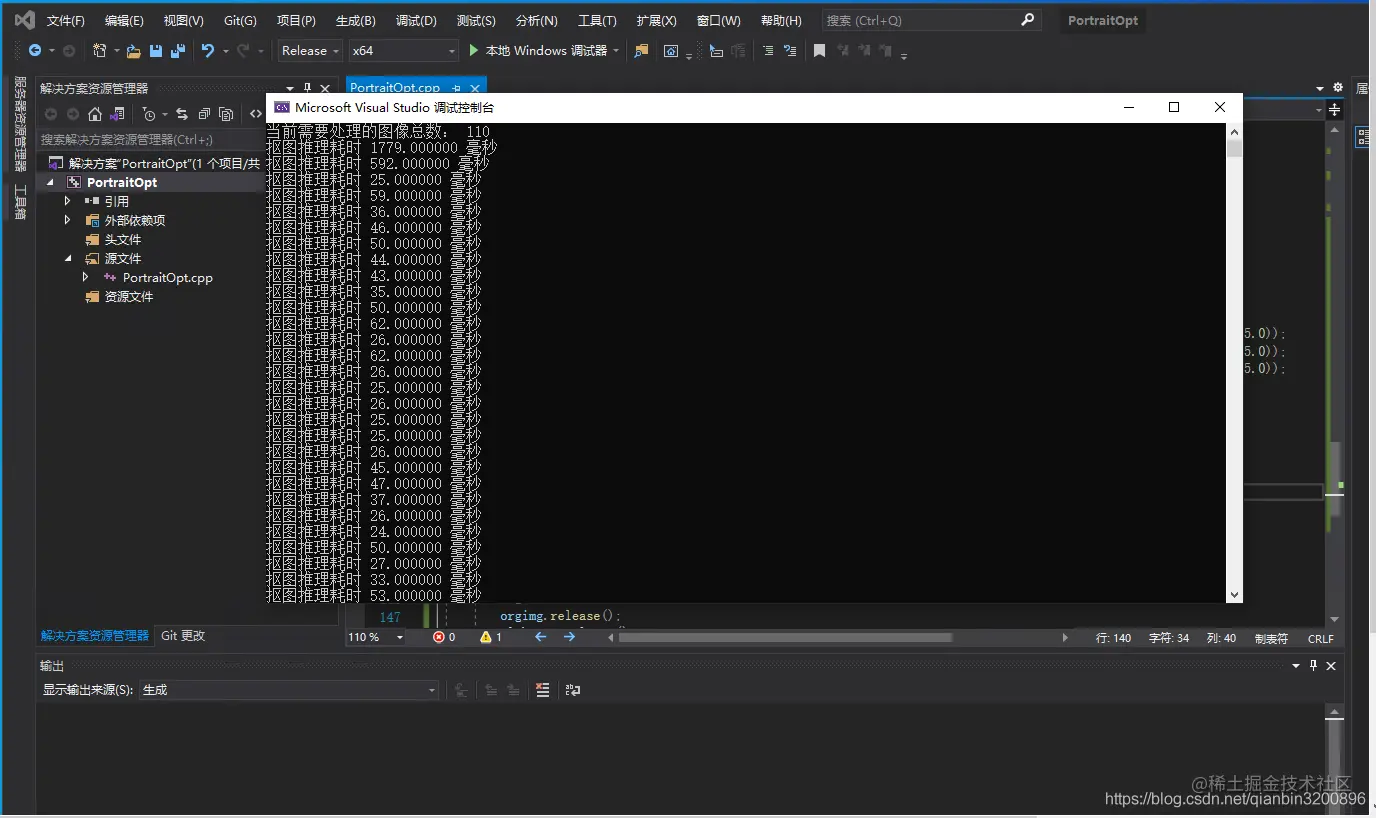
Task: Toggle bookmark icon in toolbar
Action: point(819,51)
